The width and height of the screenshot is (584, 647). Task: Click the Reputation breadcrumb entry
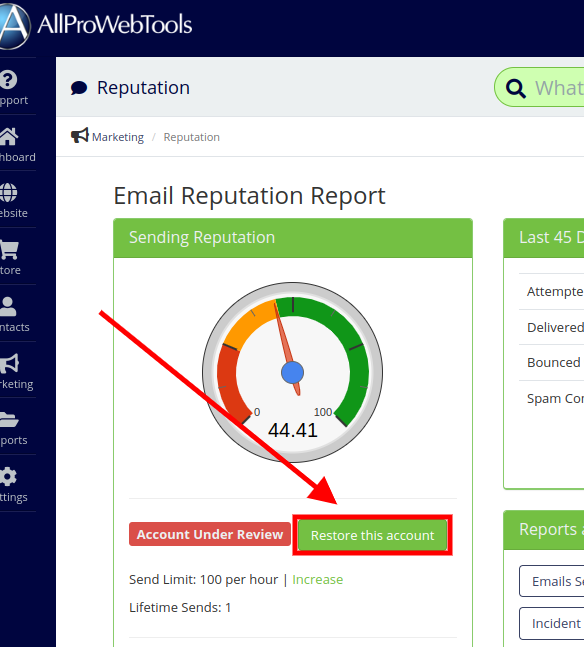[192, 137]
